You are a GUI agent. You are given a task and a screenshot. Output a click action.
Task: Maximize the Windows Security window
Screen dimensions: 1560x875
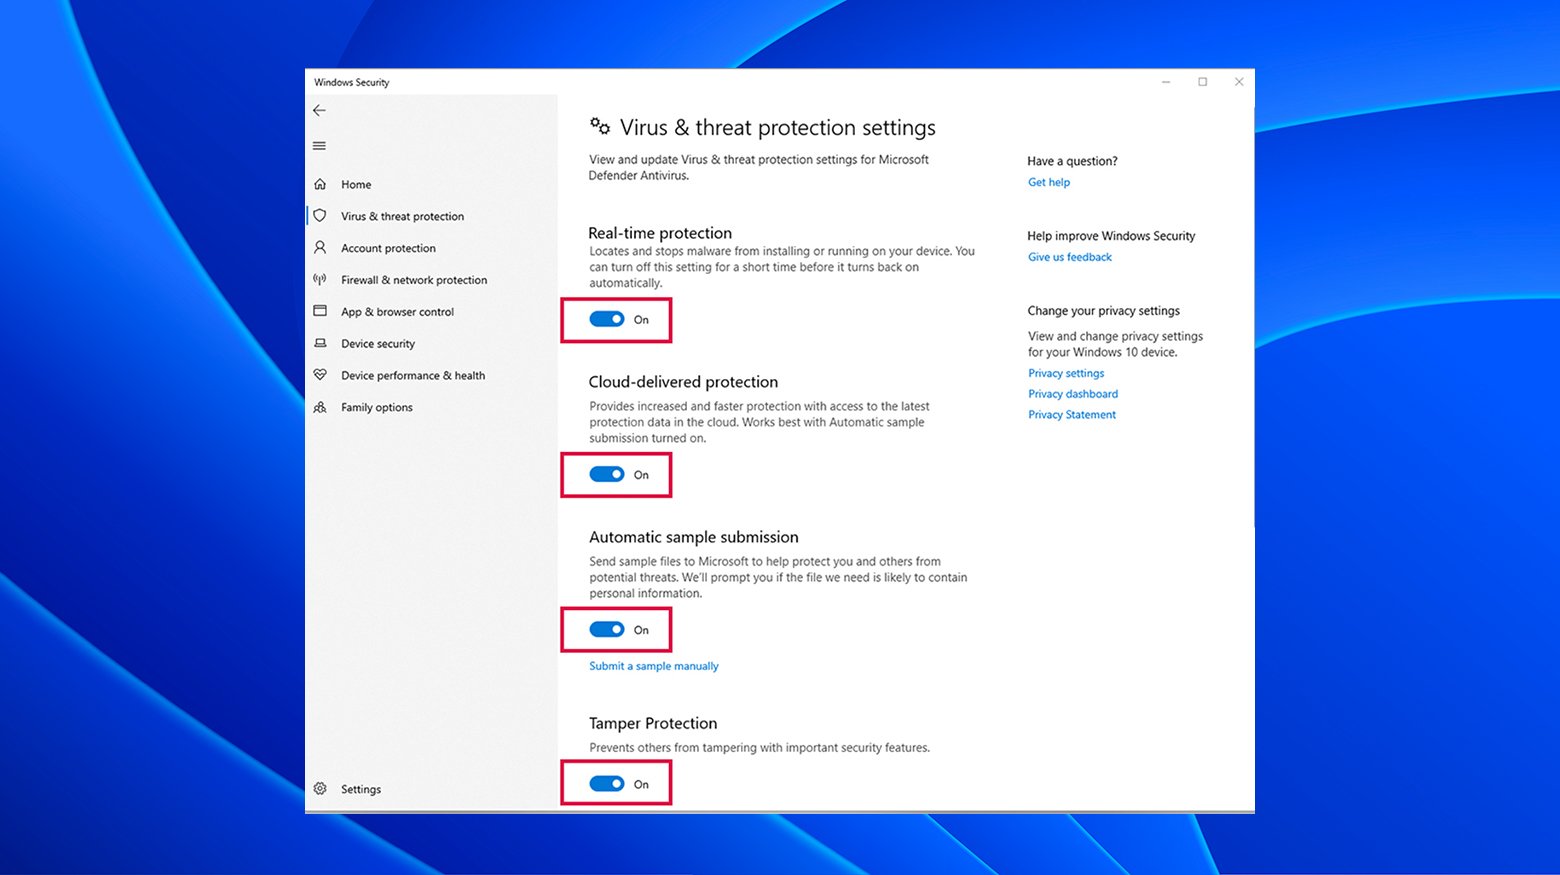click(x=1202, y=82)
